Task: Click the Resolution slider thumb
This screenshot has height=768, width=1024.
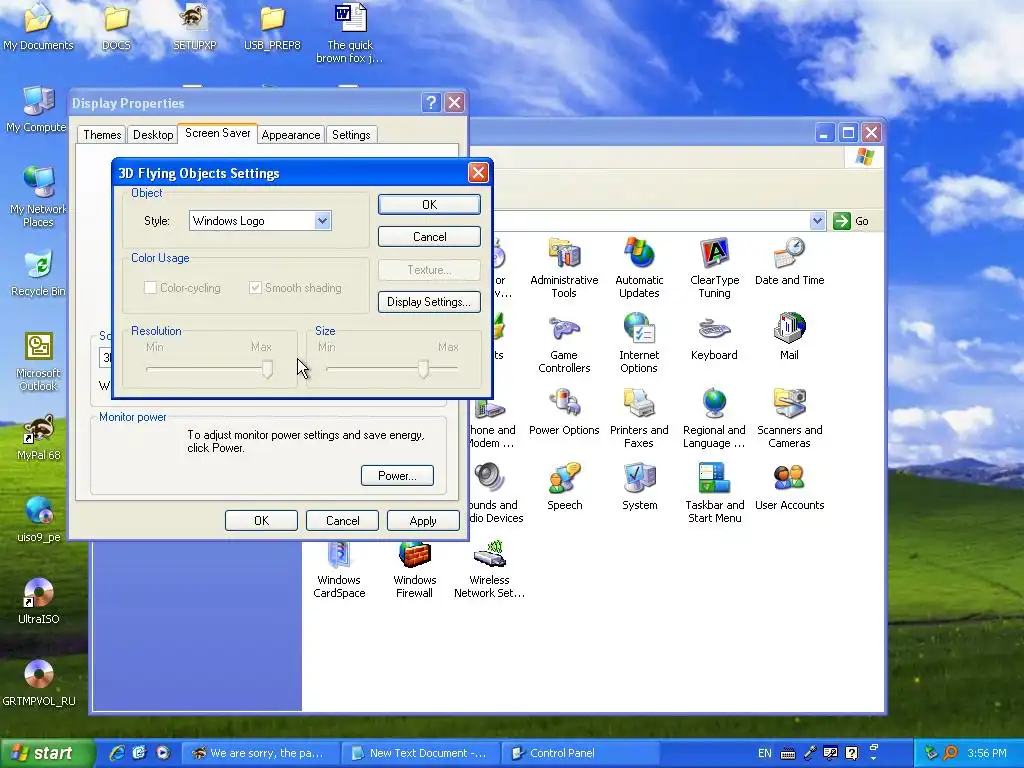Action: tap(267, 369)
